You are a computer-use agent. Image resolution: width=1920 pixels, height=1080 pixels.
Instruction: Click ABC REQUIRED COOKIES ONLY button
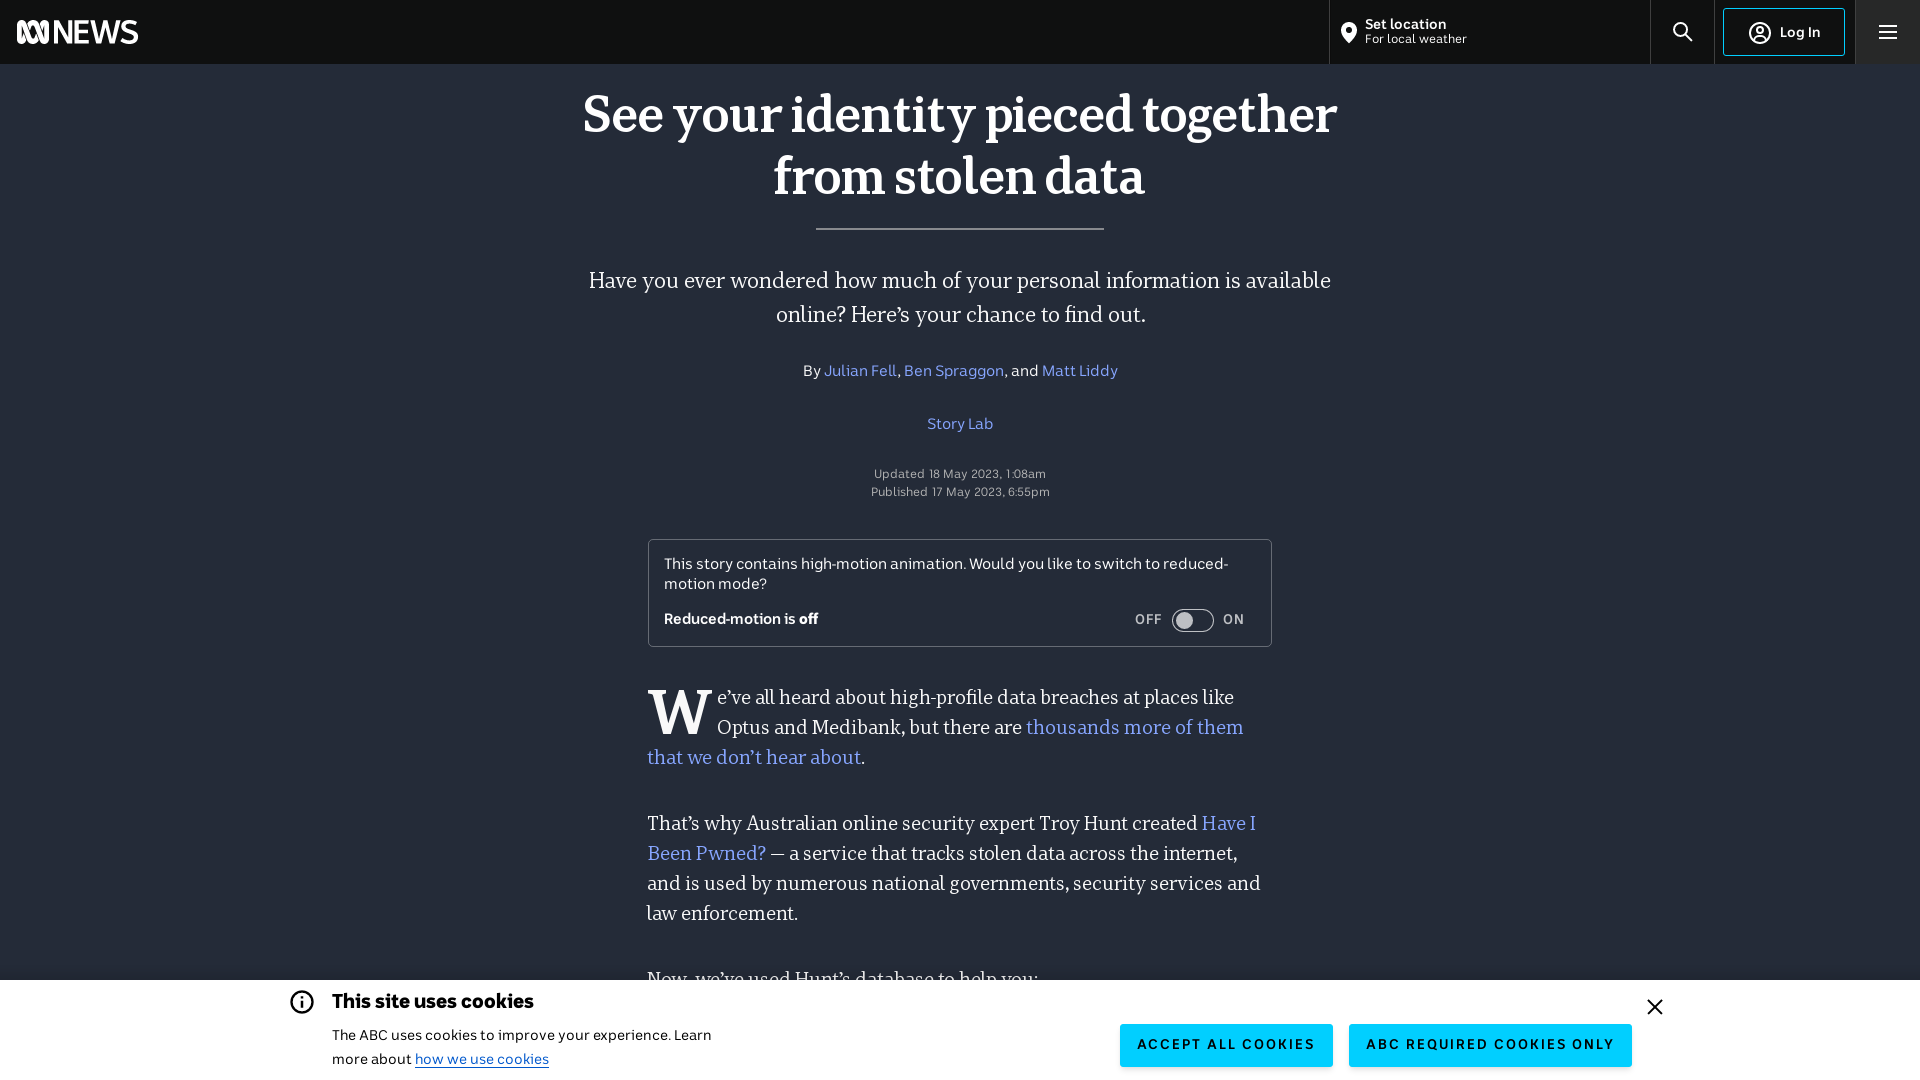[1490, 1044]
